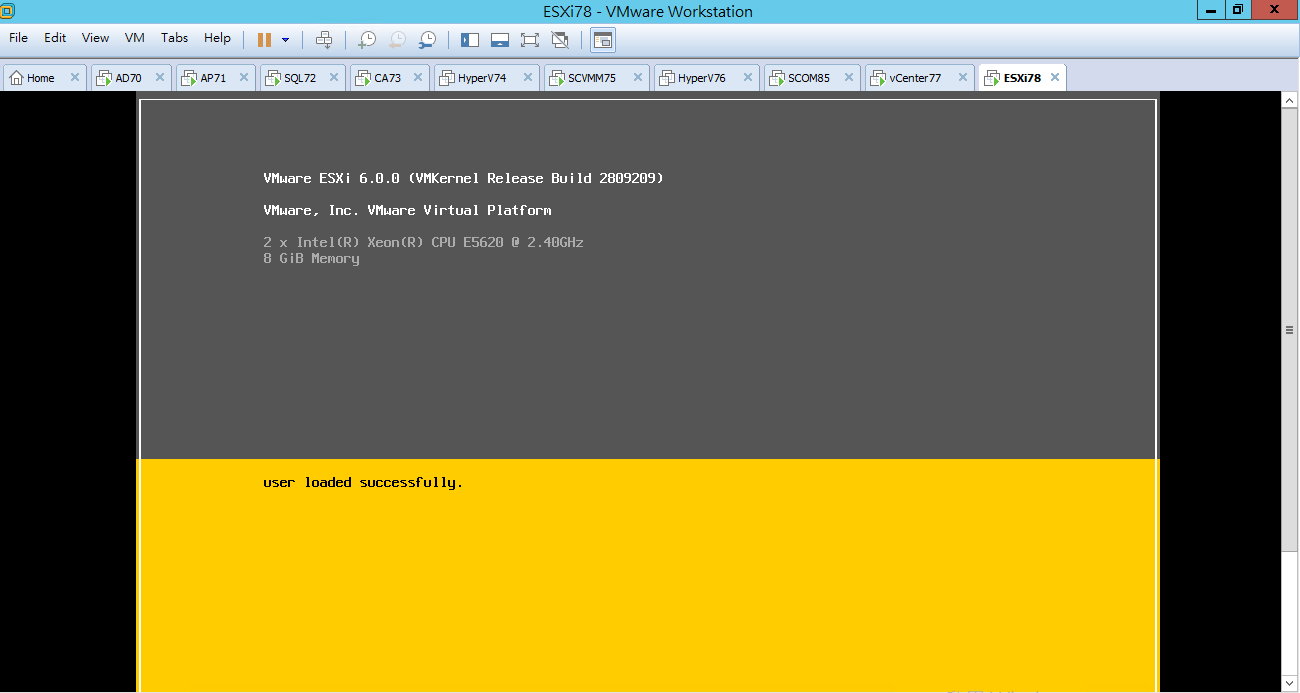Click the scrollbar up arrow
1300x693 pixels.
(x=1290, y=99)
